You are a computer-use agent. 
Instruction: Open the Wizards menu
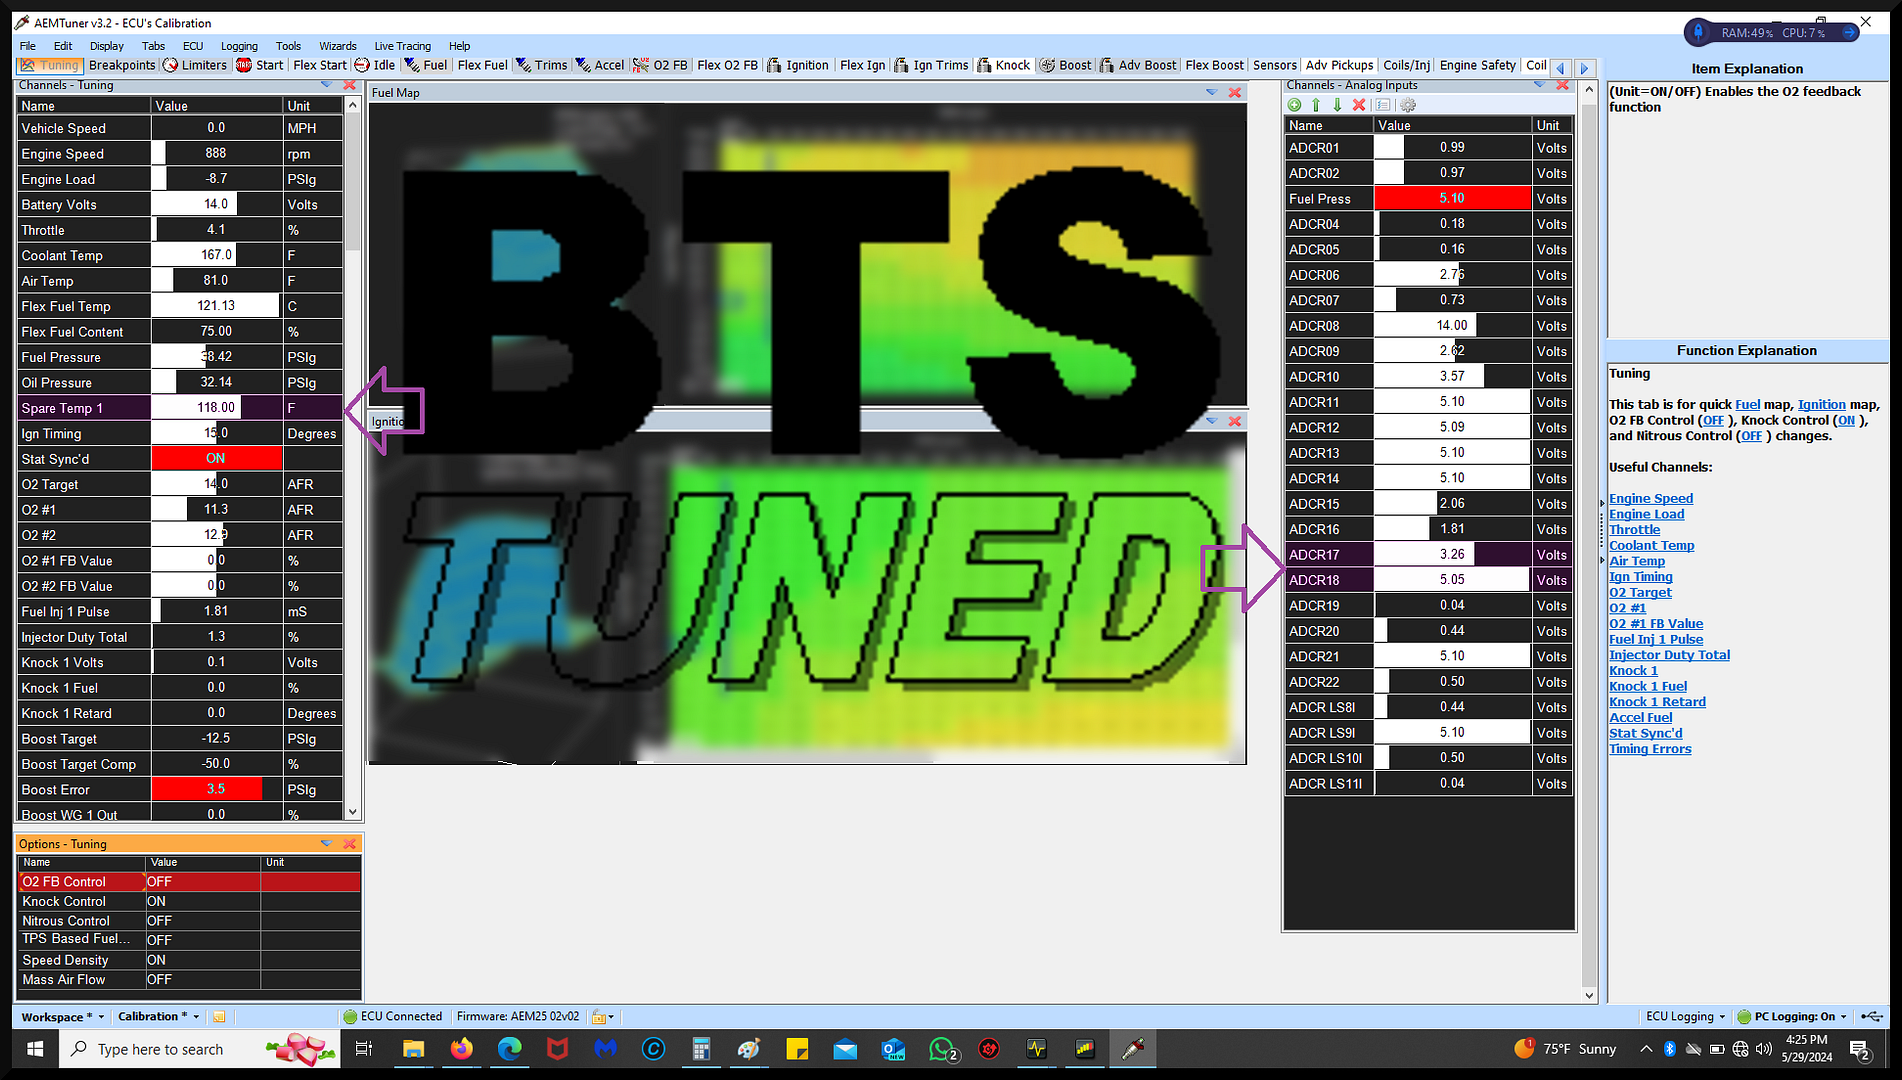(x=338, y=45)
